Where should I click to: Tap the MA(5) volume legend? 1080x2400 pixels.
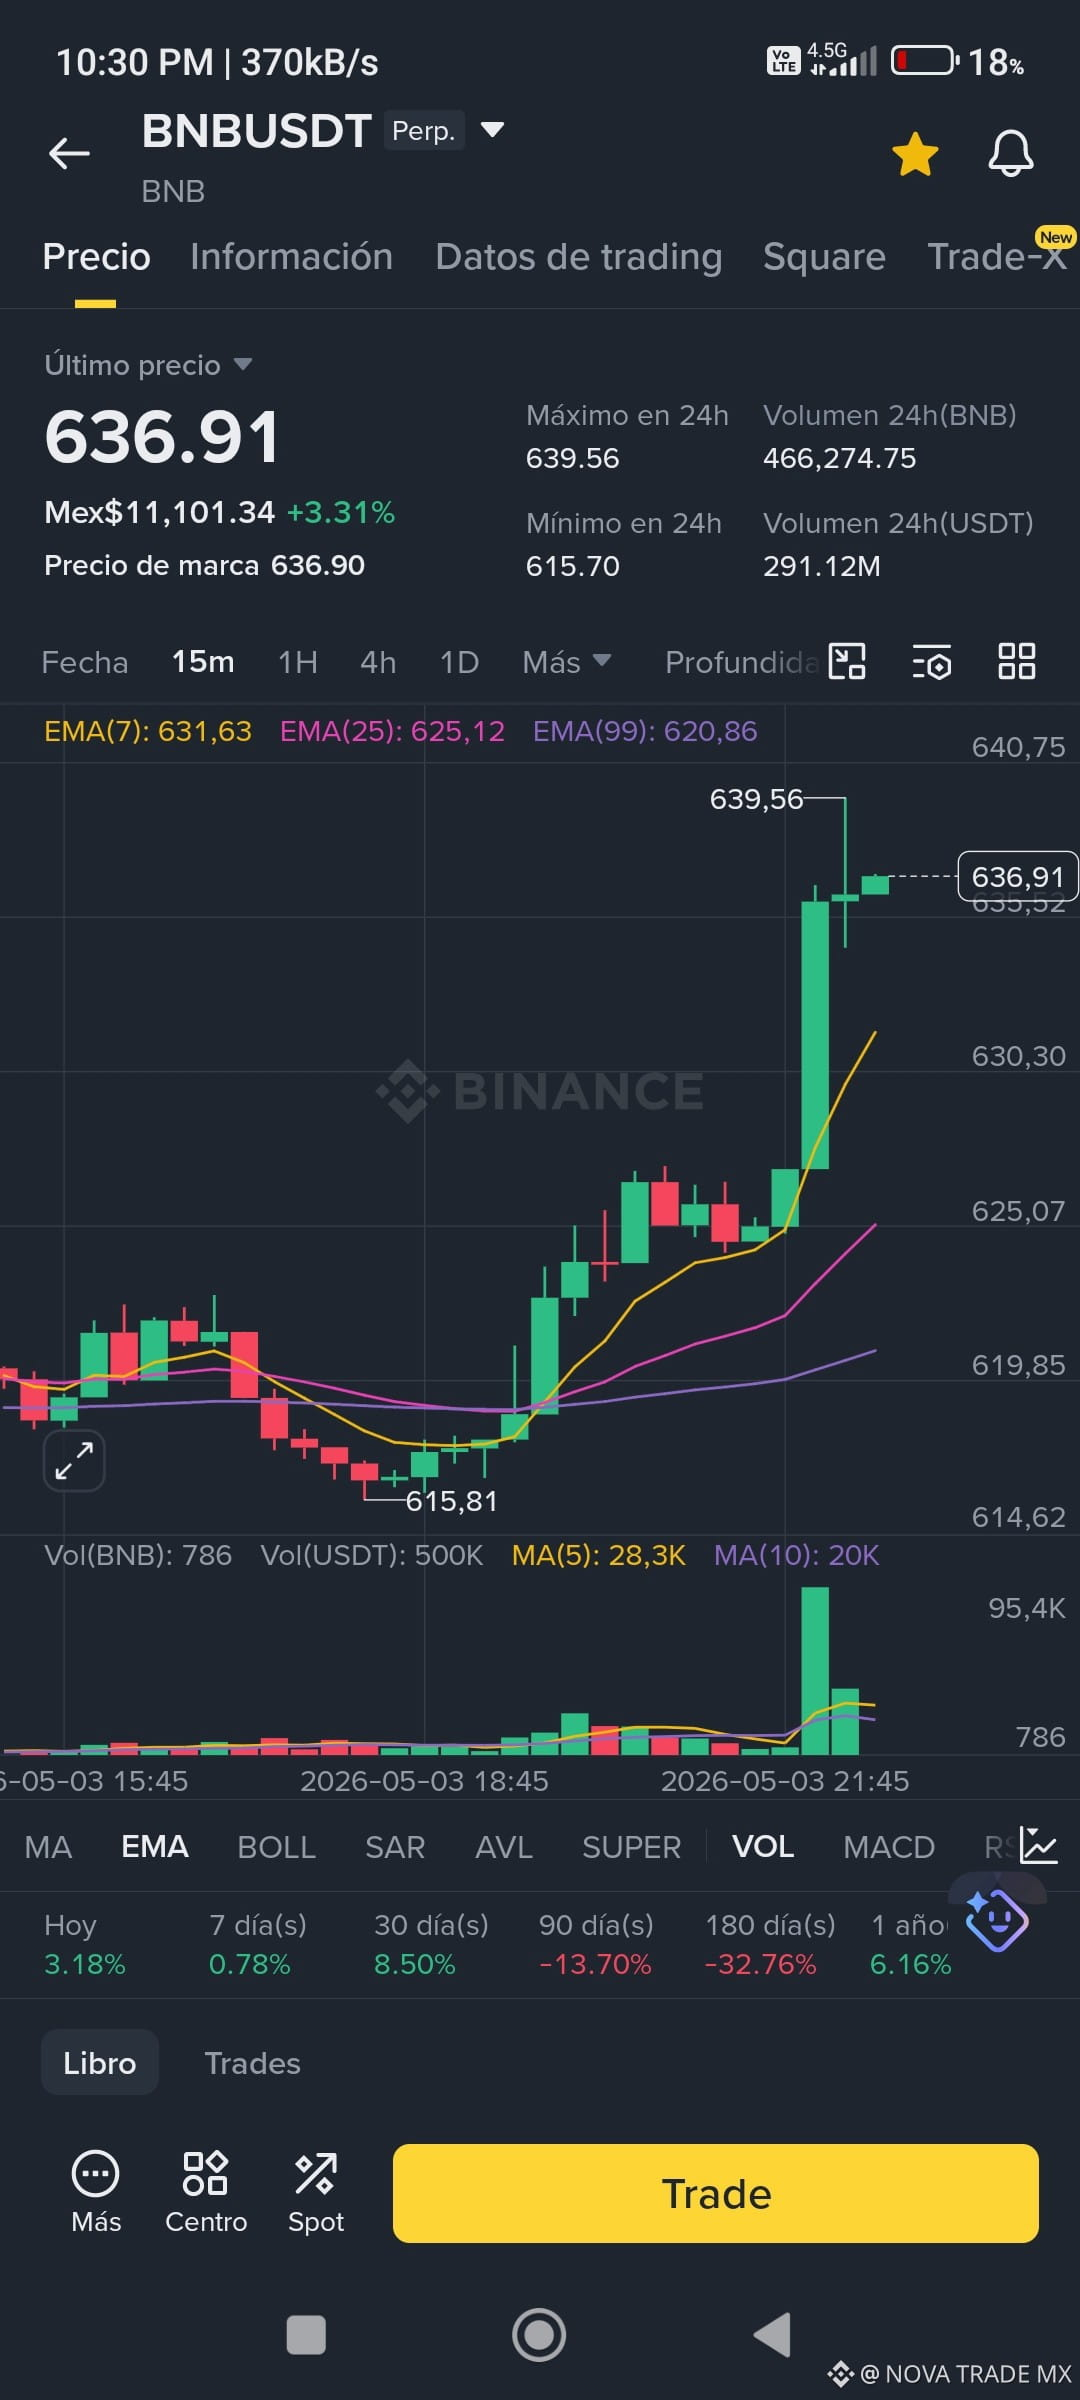coord(599,1555)
